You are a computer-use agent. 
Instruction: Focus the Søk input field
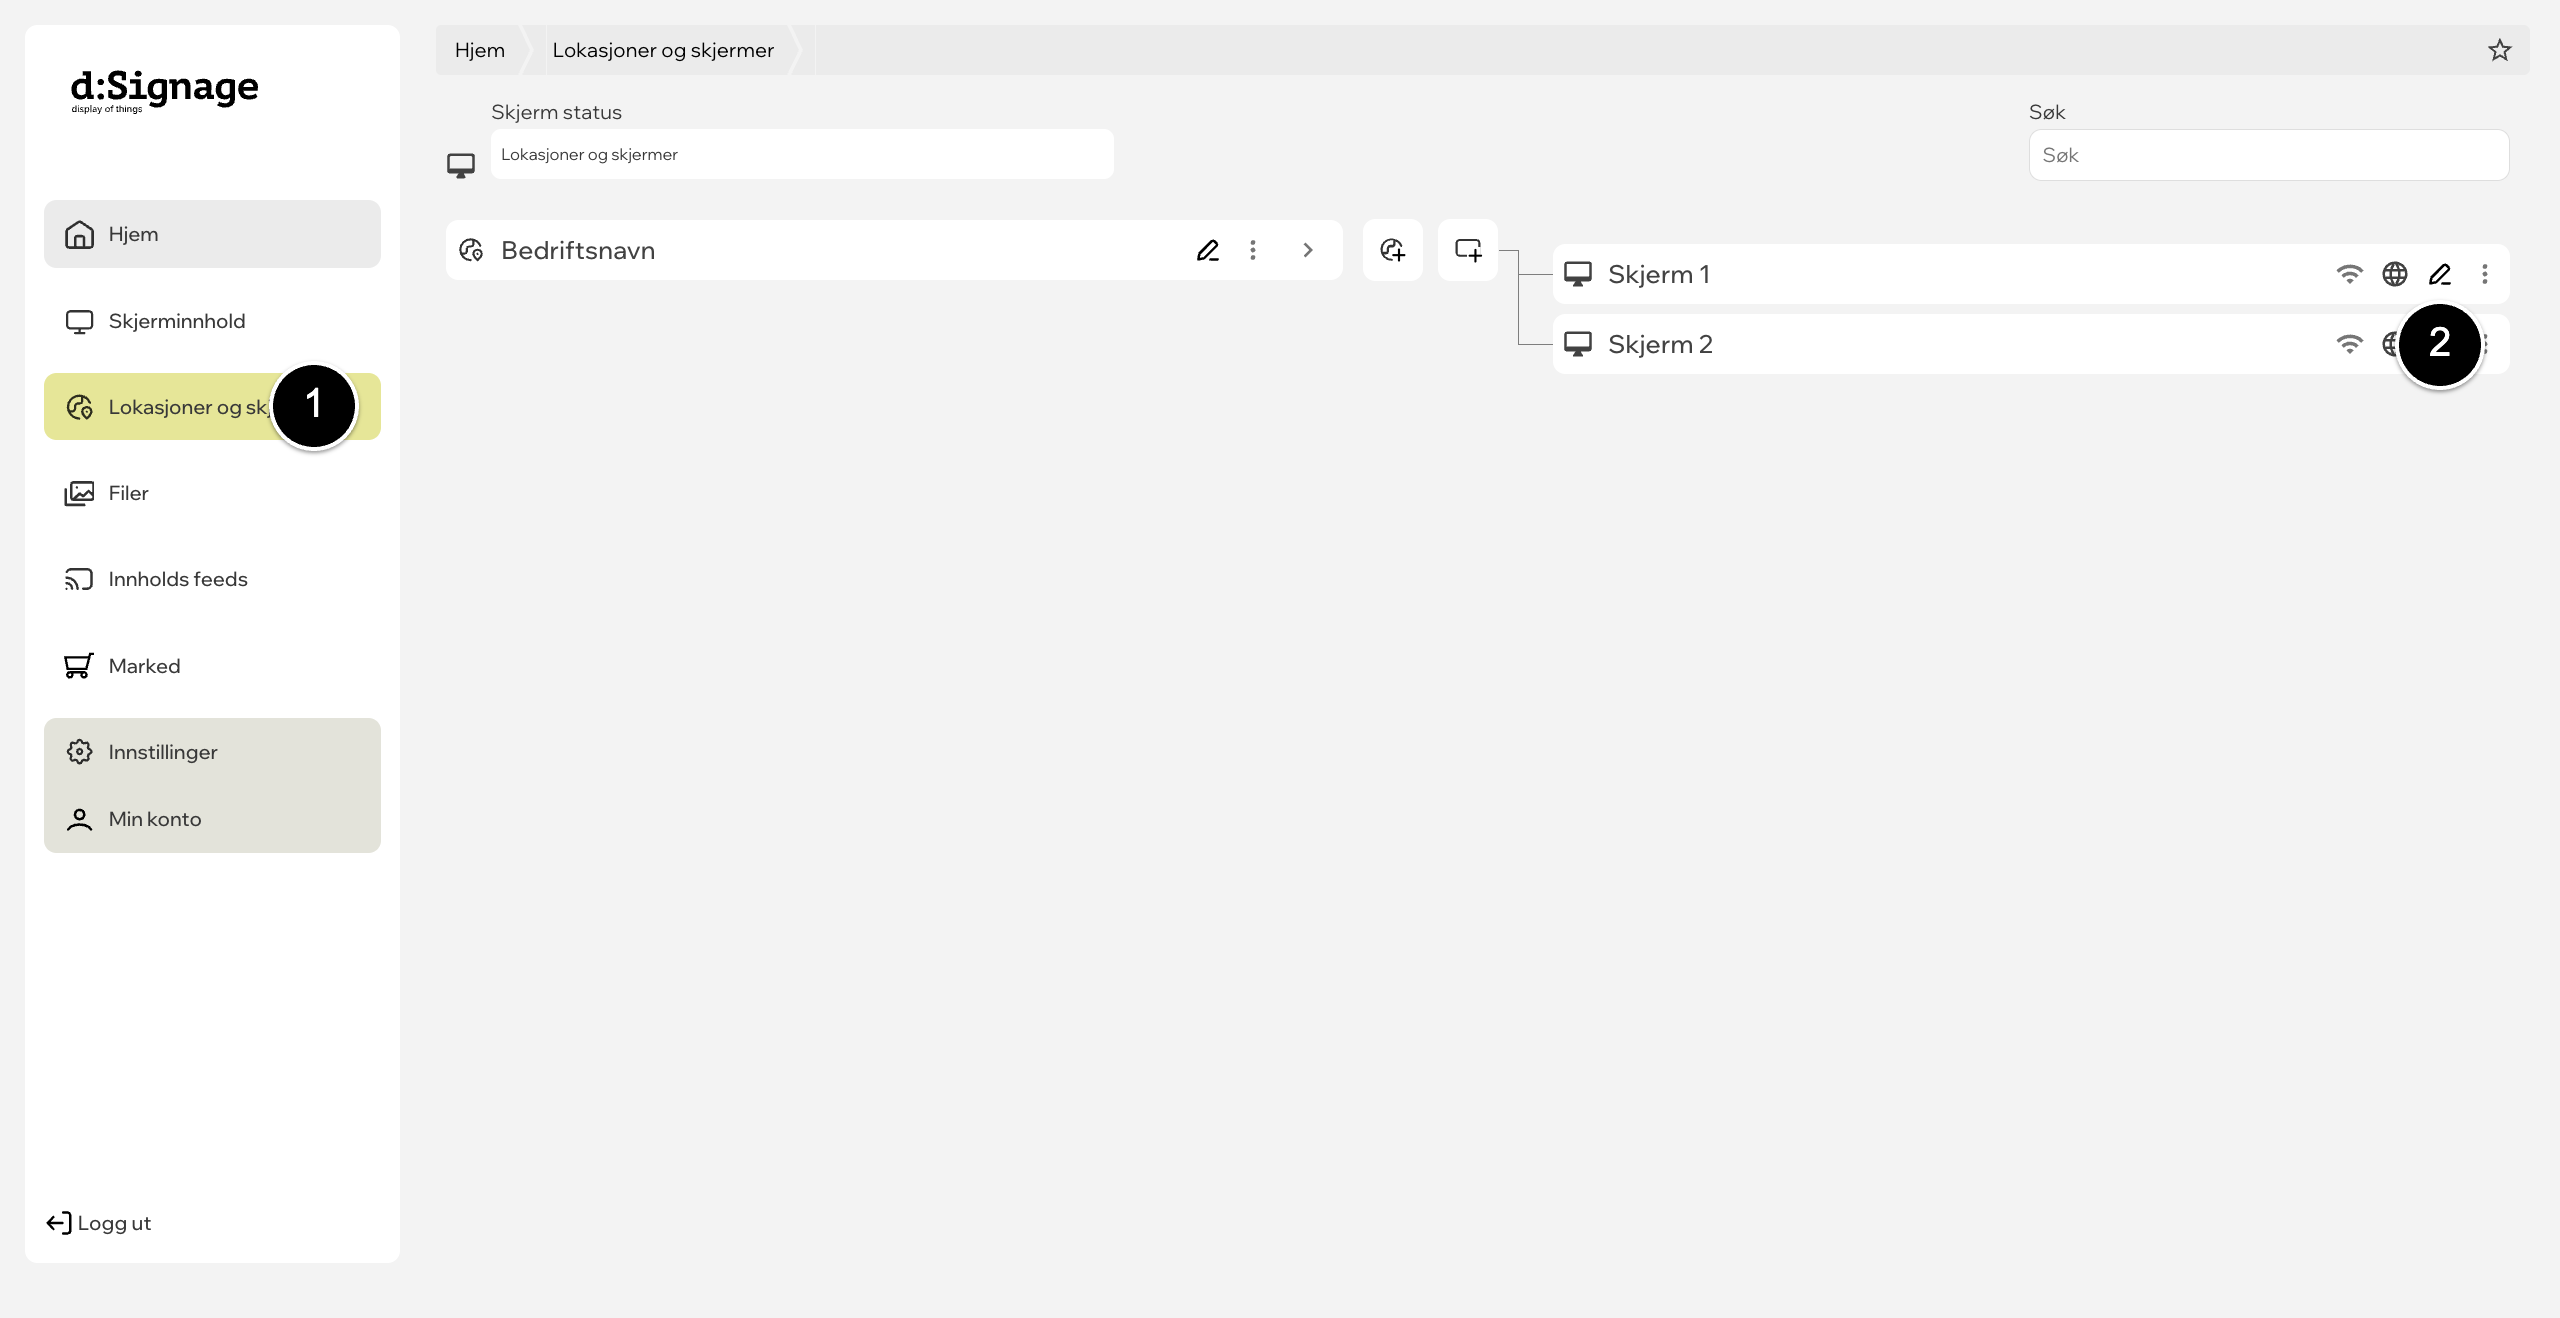[2269, 155]
